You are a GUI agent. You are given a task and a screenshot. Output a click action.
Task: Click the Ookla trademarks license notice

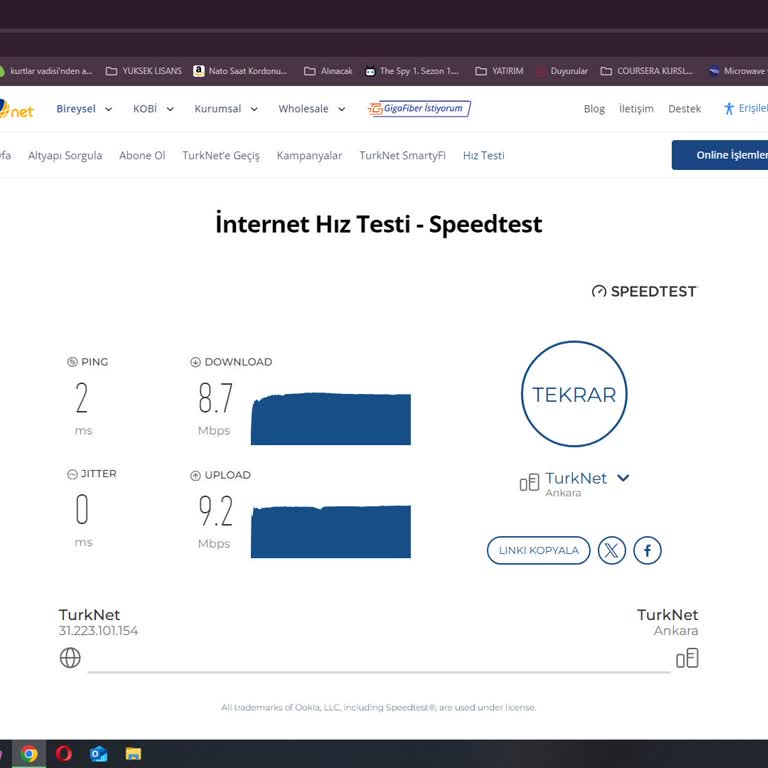click(379, 707)
